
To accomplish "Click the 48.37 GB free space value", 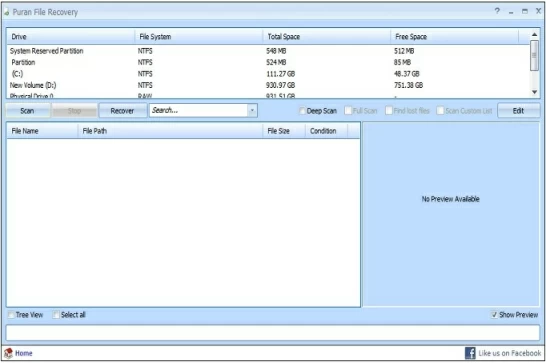I will click(x=407, y=74).
